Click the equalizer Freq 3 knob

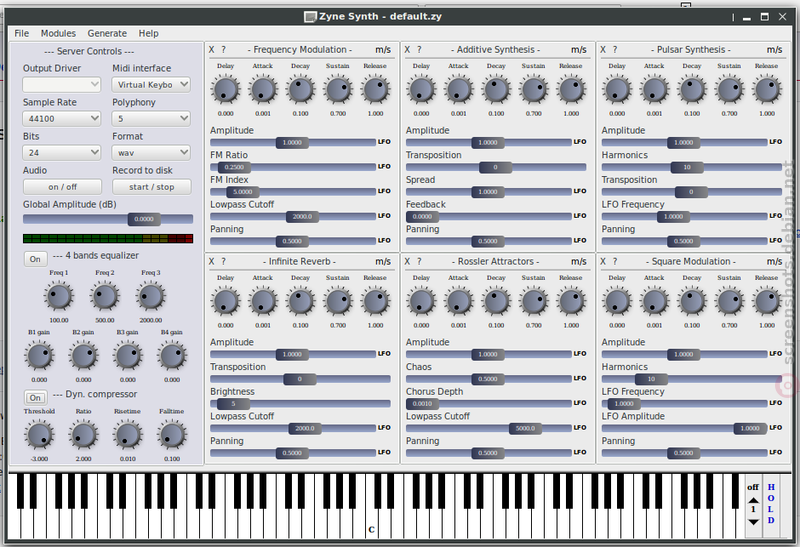pos(151,296)
